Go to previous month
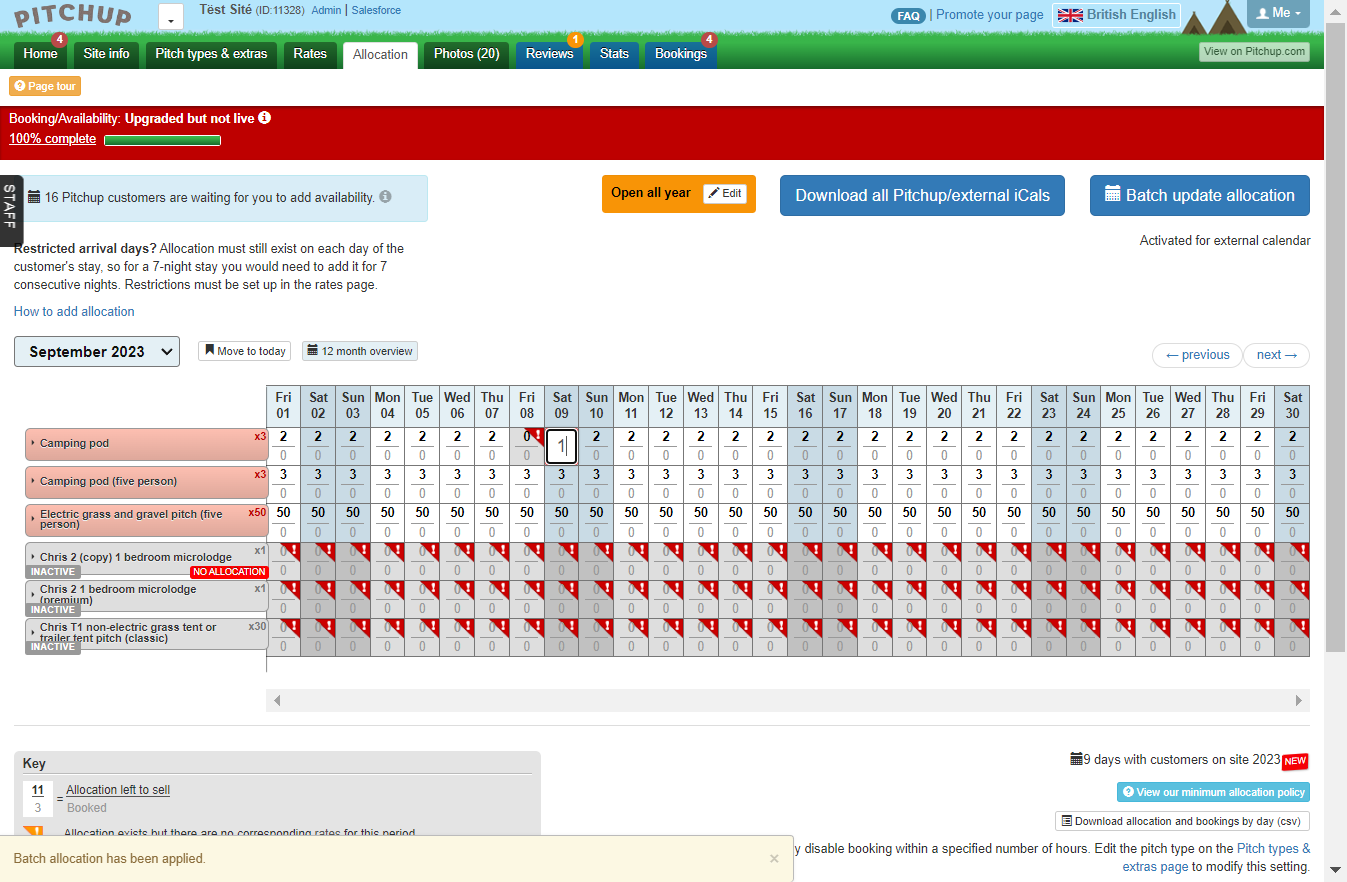This screenshot has width=1347, height=882. (x=1197, y=355)
